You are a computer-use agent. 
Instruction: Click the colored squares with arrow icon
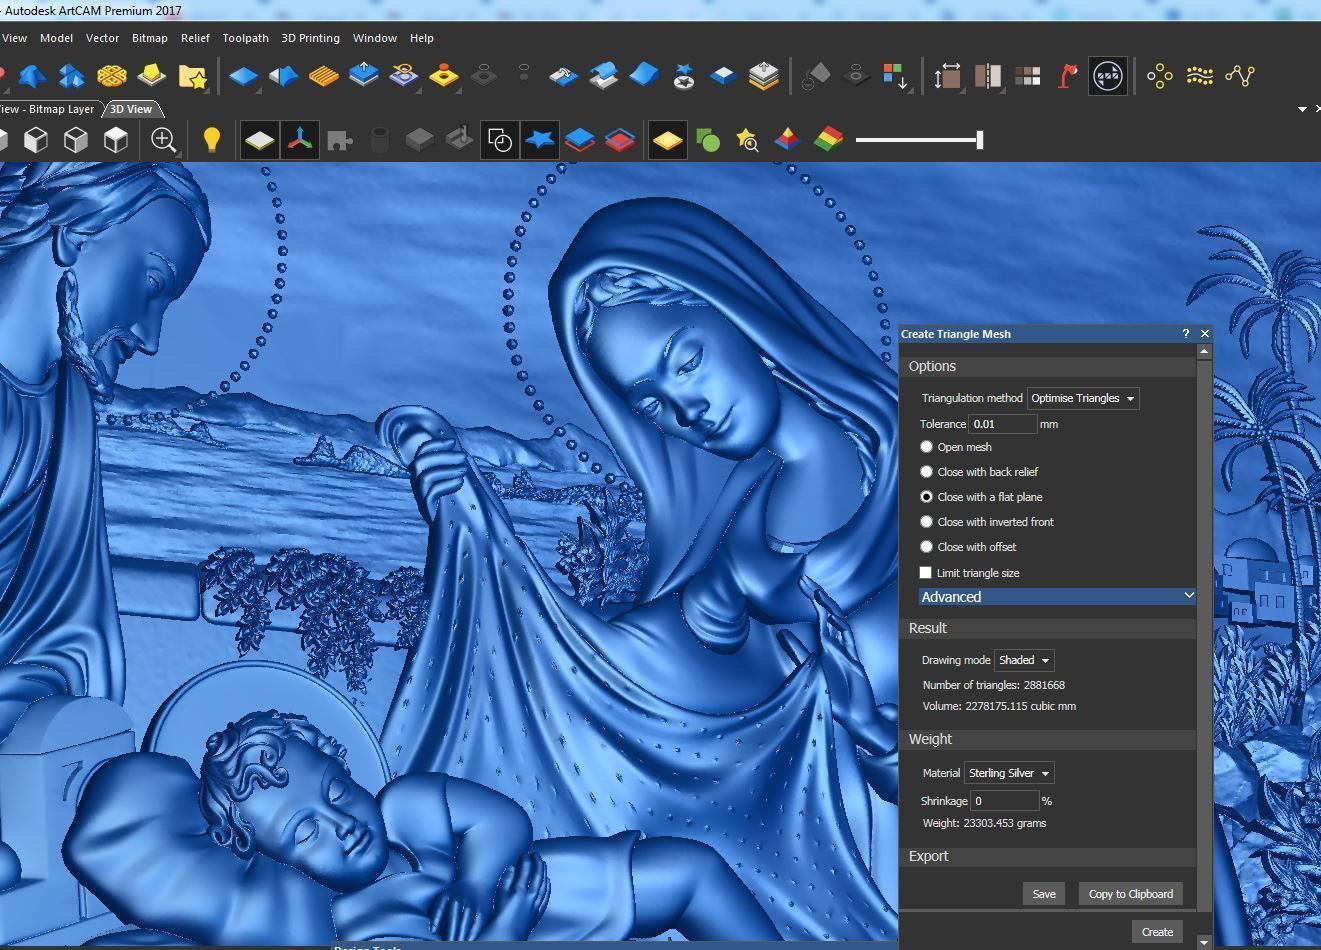895,76
